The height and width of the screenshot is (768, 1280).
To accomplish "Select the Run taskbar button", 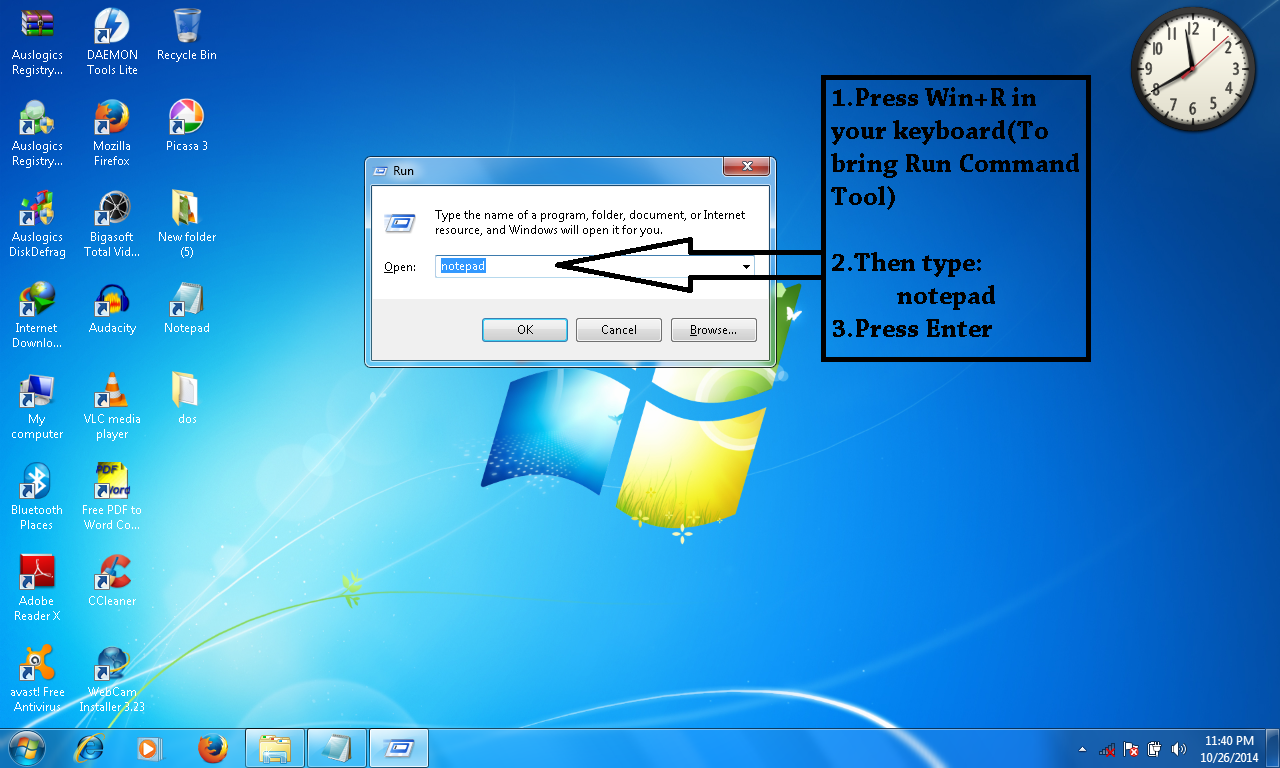I will pyautogui.click(x=399, y=748).
